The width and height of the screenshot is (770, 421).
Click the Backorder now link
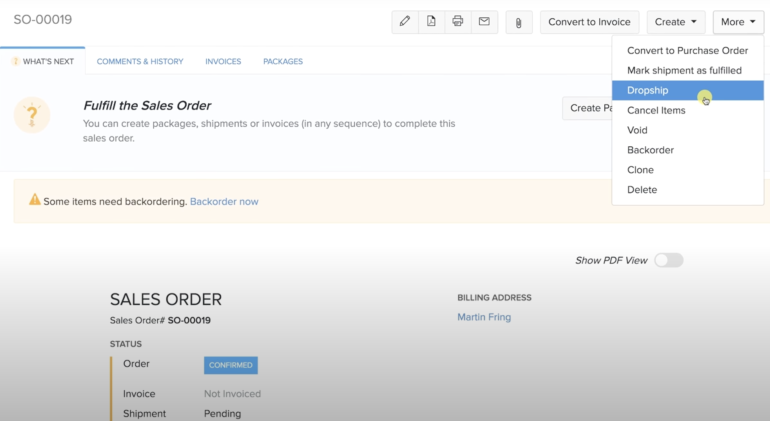[x=224, y=201]
